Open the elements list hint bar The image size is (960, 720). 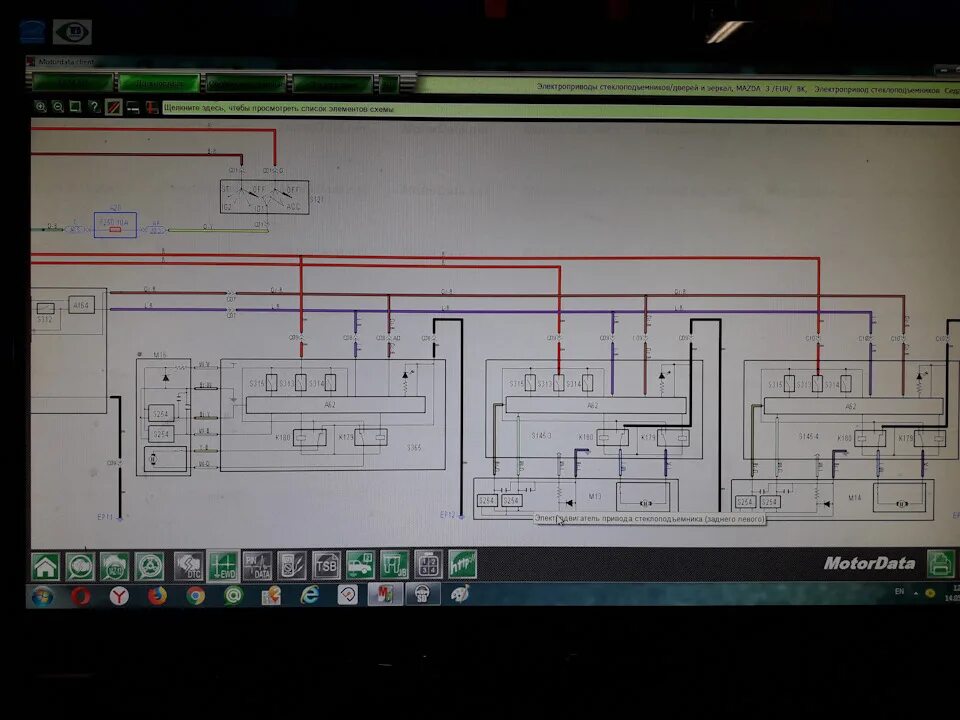[560, 110]
